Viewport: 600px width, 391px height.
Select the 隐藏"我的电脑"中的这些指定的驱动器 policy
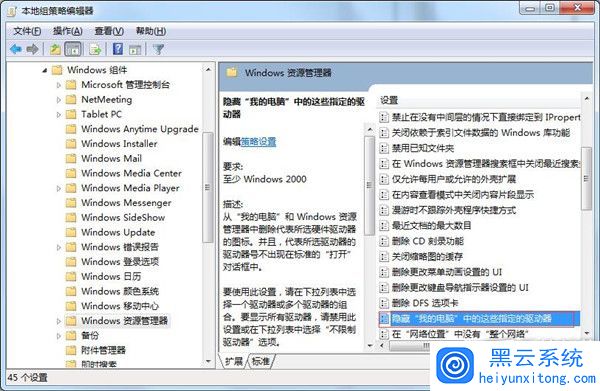(x=479, y=319)
